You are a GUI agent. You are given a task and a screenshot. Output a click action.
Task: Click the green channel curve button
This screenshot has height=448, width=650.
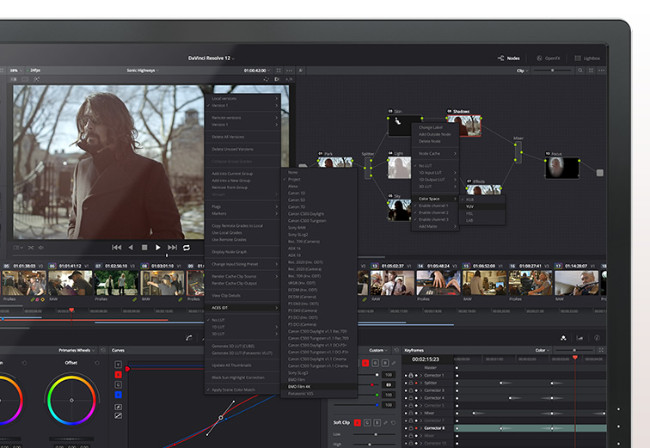118,385
